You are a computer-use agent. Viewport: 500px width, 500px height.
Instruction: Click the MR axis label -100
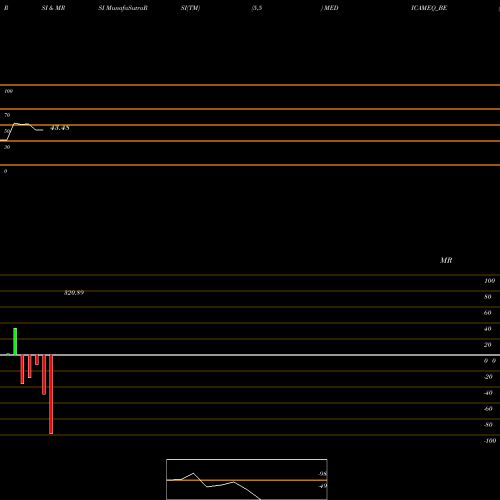490,441
